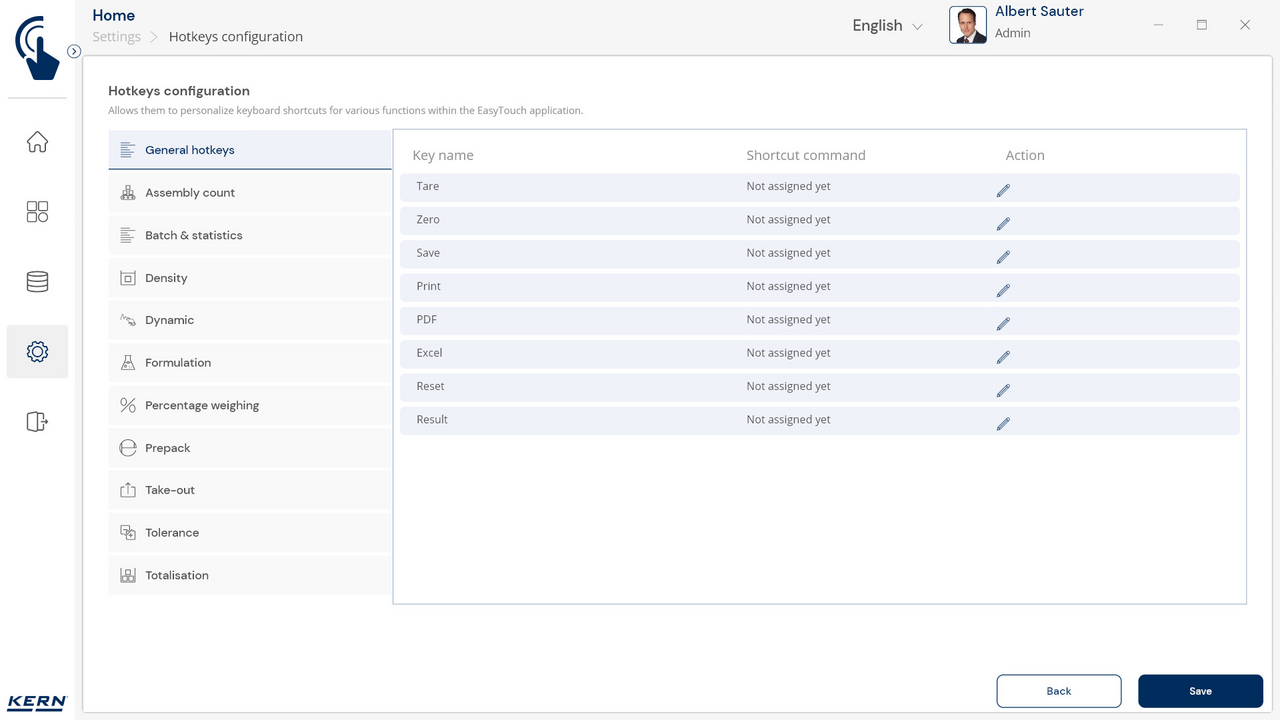Click the logout icon in the sidebar
This screenshot has height=720, width=1280.
click(x=37, y=422)
